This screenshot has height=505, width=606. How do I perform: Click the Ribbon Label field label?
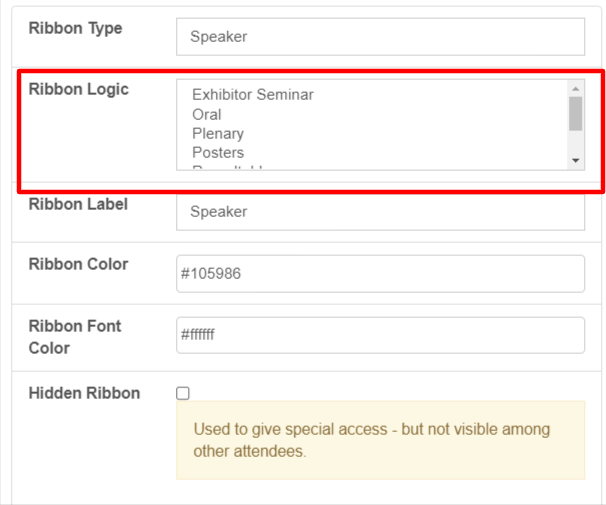(78, 204)
